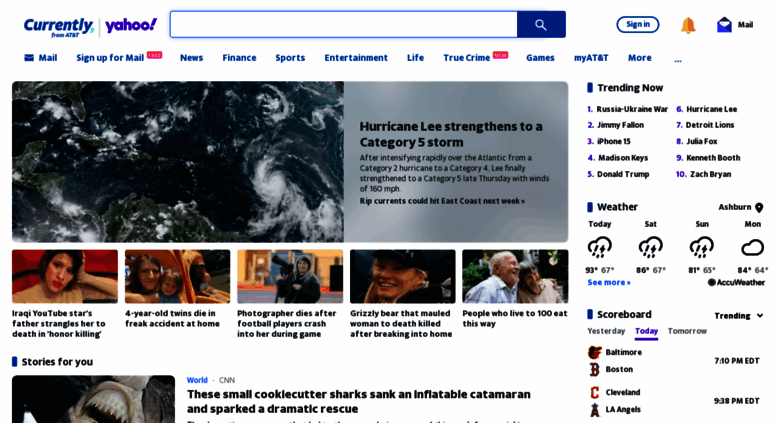Viewport: 777px width, 423px height.
Task: Click the Cleveland team logo
Action: click(595, 392)
